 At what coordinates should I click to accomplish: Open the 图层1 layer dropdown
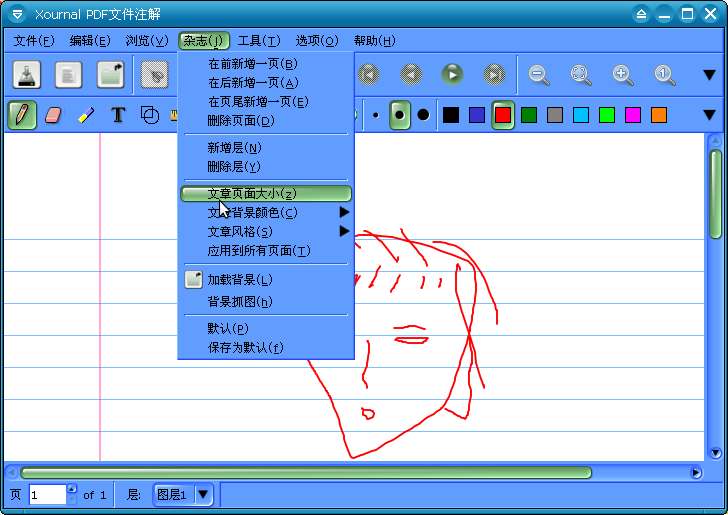183,495
